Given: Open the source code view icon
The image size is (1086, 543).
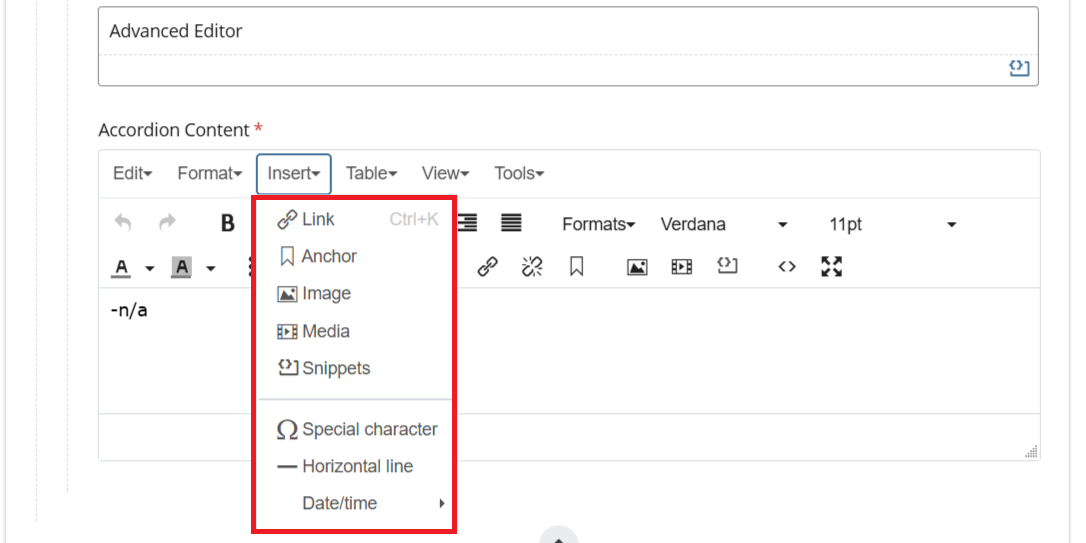Looking at the screenshot, I should tap(787, 267).
